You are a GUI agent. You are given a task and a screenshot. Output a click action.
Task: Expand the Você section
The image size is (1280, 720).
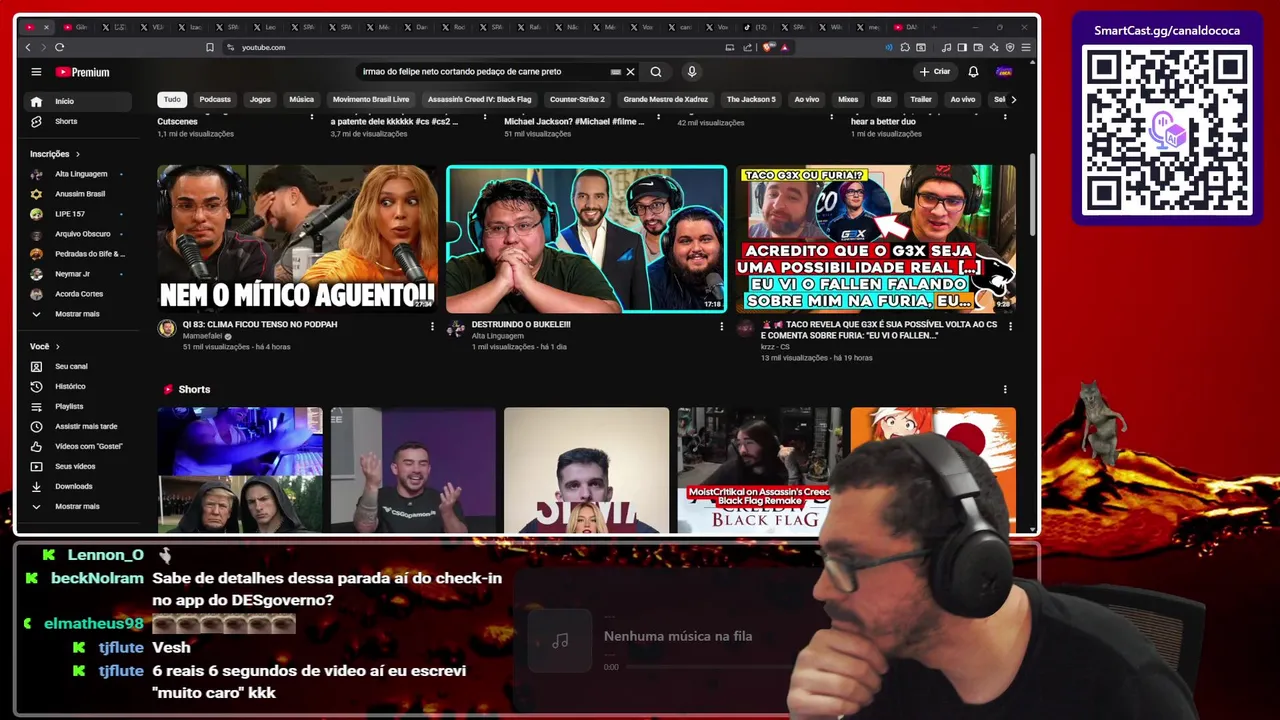[45, 346]
